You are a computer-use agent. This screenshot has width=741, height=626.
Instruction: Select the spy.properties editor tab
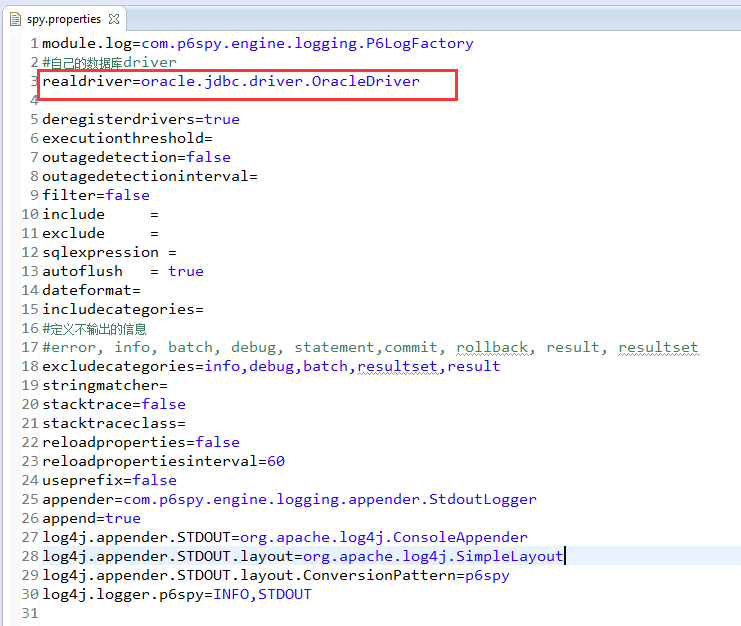(x=64, y=19)
